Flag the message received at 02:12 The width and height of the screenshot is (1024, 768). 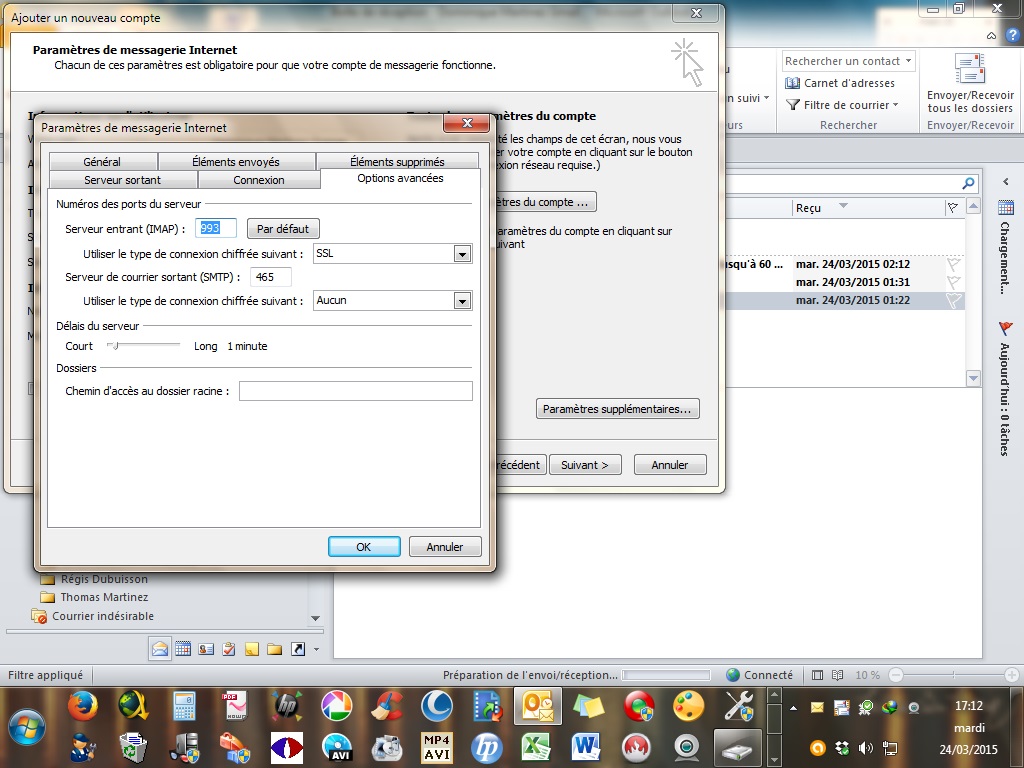pyautogui.click(x=954, y=264)
